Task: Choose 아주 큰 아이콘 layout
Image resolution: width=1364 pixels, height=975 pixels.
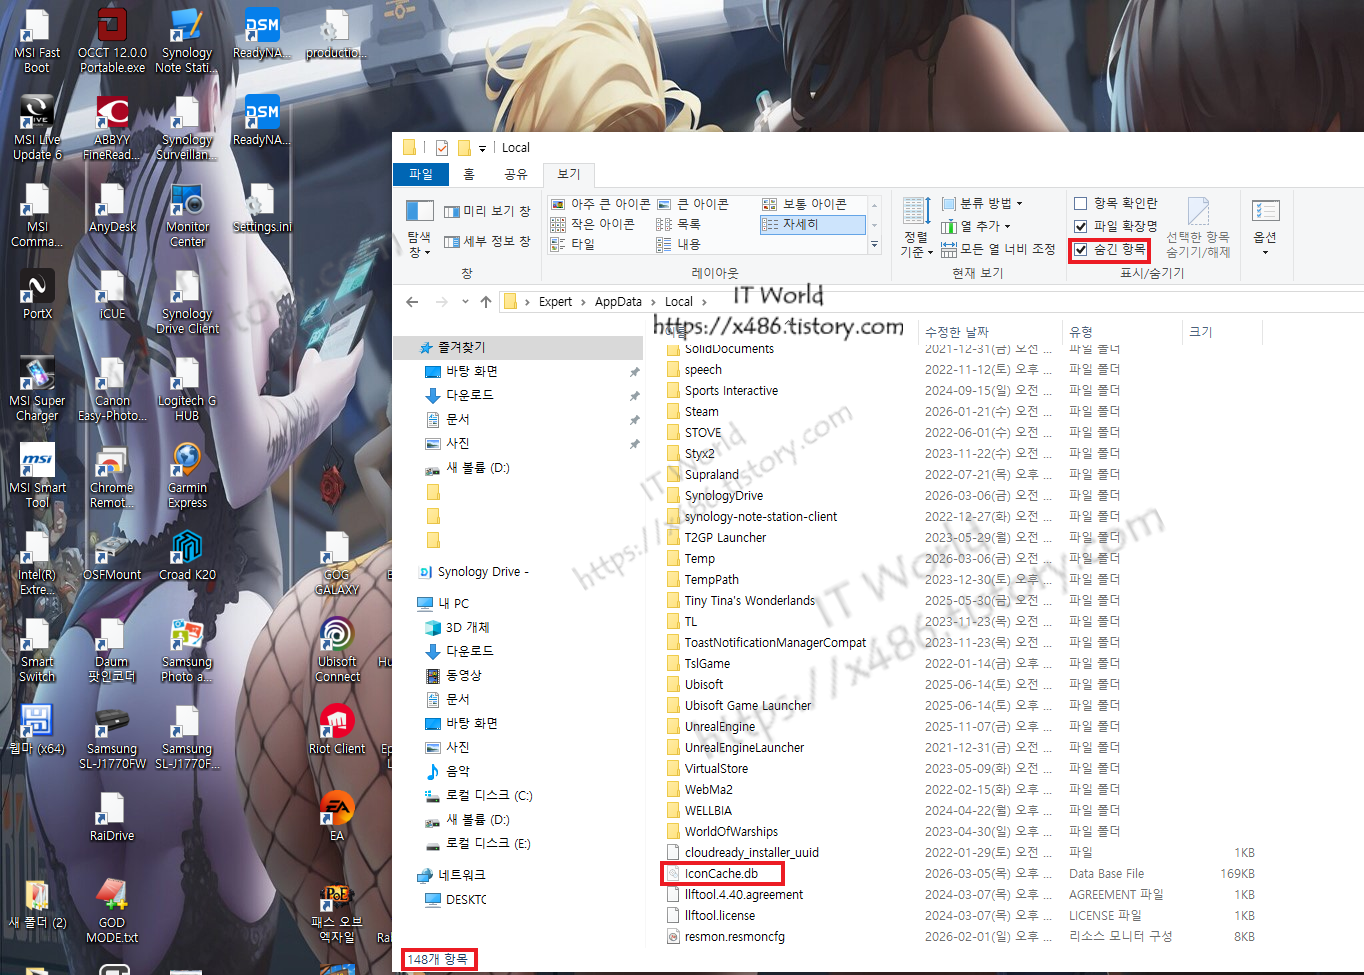Action: (601, 204)
